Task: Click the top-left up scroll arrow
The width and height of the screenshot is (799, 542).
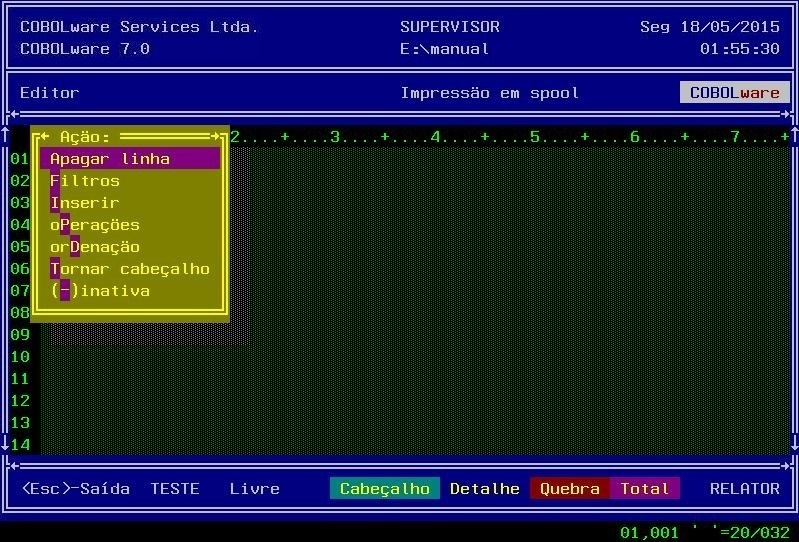Action: coord(5,135)
